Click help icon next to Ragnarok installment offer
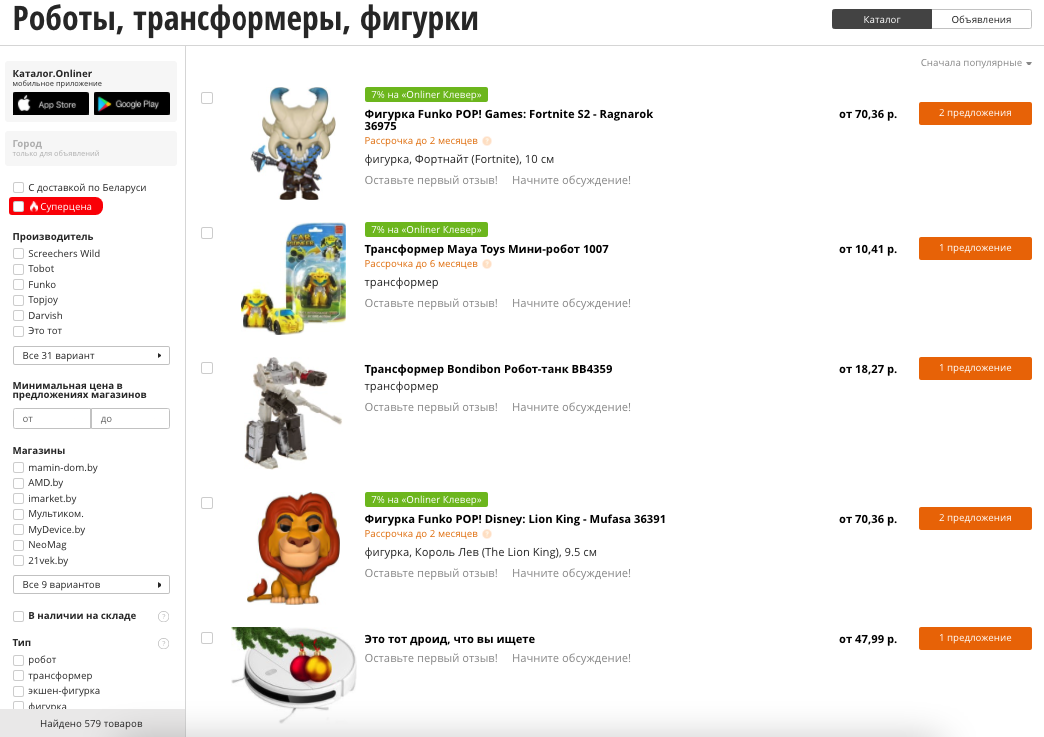The image size is (1044, 737). click(487, 141)
